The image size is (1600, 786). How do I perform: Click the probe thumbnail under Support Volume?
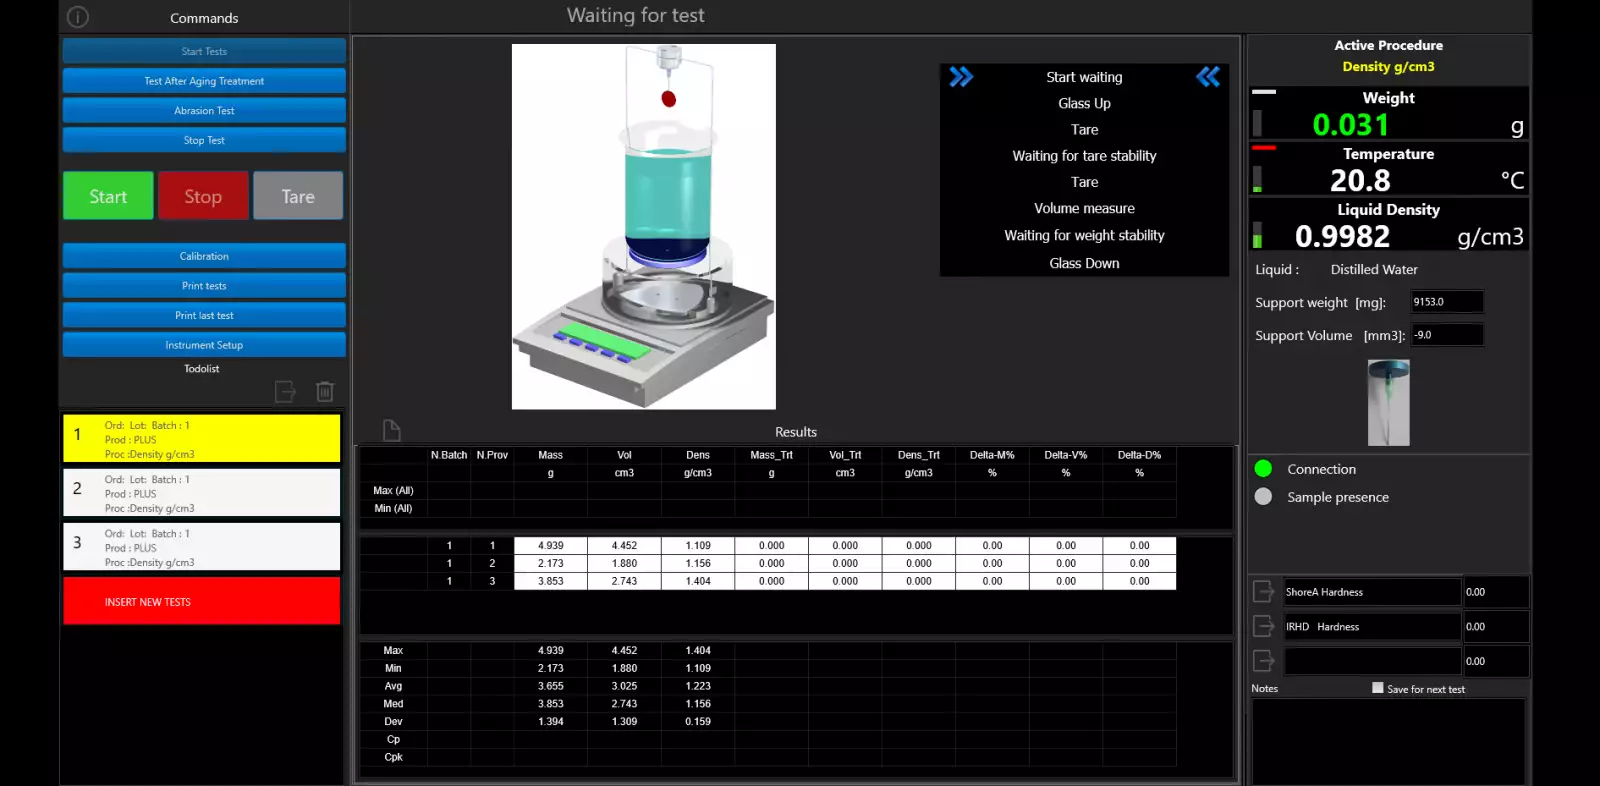click(x=1388, y=403)
